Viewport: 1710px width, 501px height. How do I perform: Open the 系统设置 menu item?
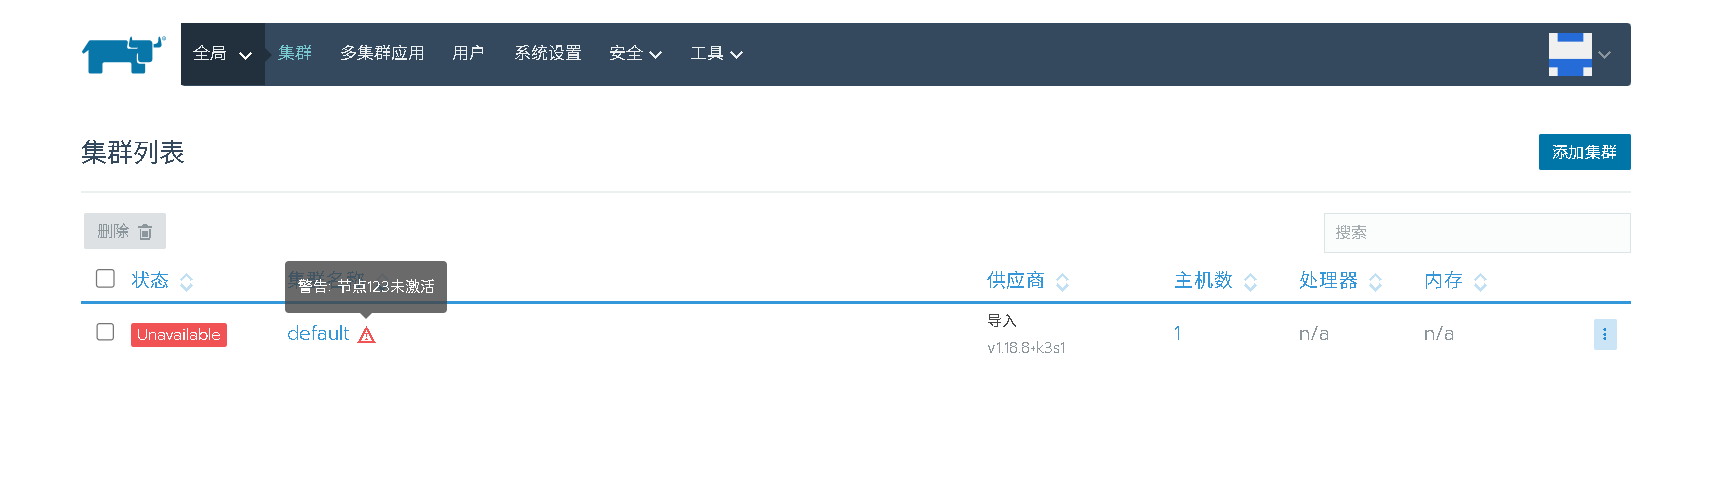[547, 54]
